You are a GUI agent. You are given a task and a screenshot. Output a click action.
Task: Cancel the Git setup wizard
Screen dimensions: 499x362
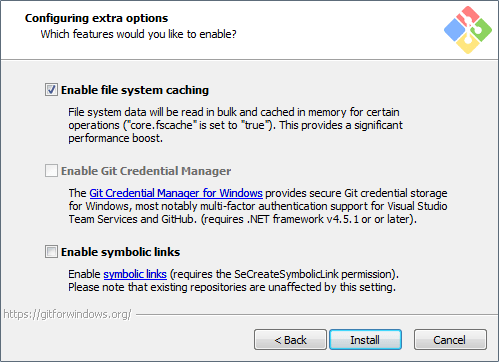click(x=450, y=340)
